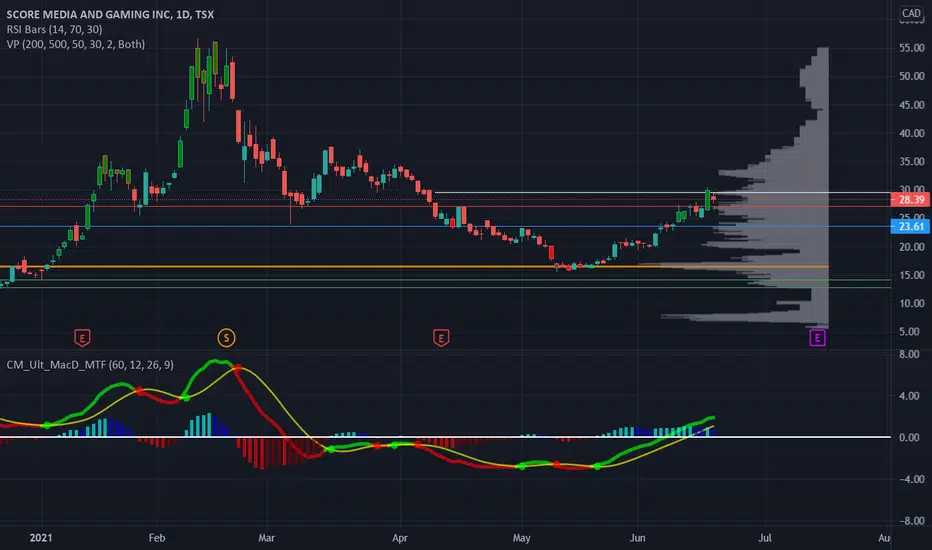The image size is (932, 550).
Task: Click the orange split S marker
Action: click(226, 338)
